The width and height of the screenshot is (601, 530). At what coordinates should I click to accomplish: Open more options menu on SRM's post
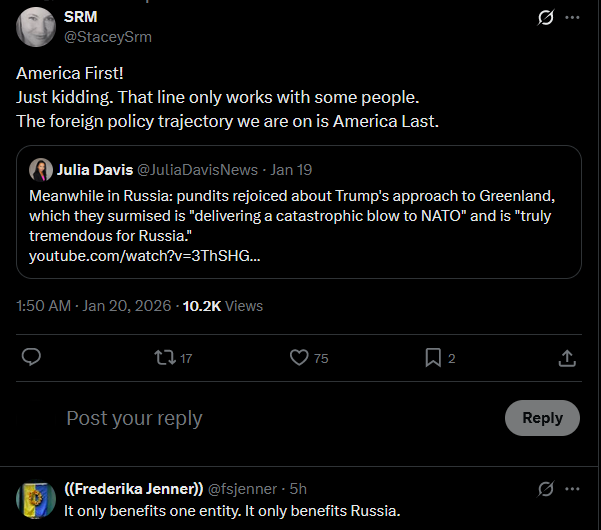[572, 18]
